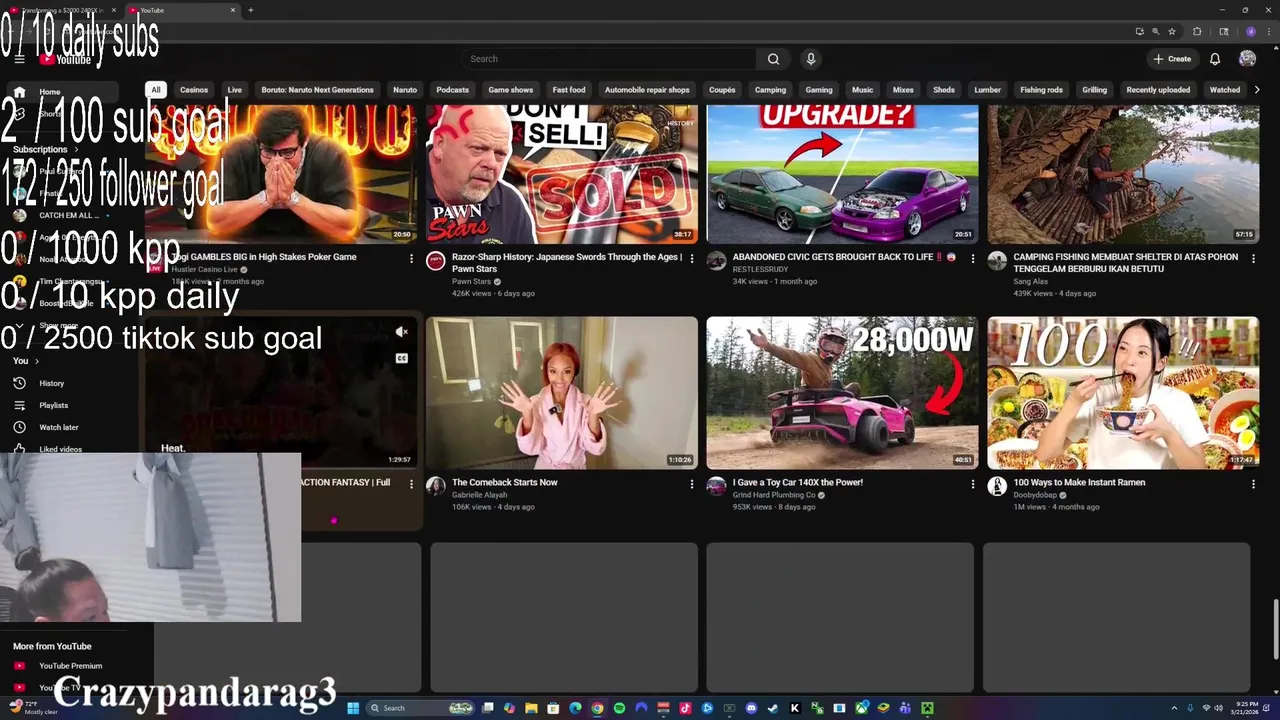This screenshot has height=720, width=1280.
Task: Install app icon in the address bar
Action: (1140, 32)
